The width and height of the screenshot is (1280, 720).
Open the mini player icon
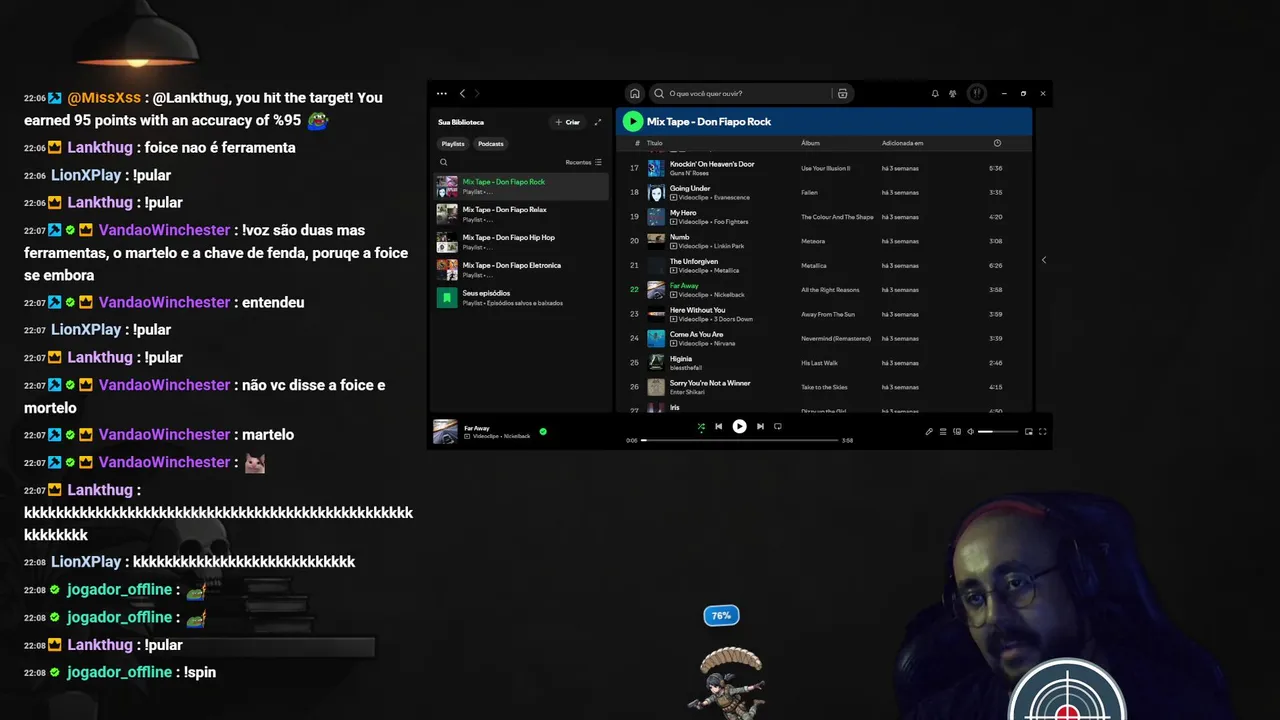[x=1028, y=432]
